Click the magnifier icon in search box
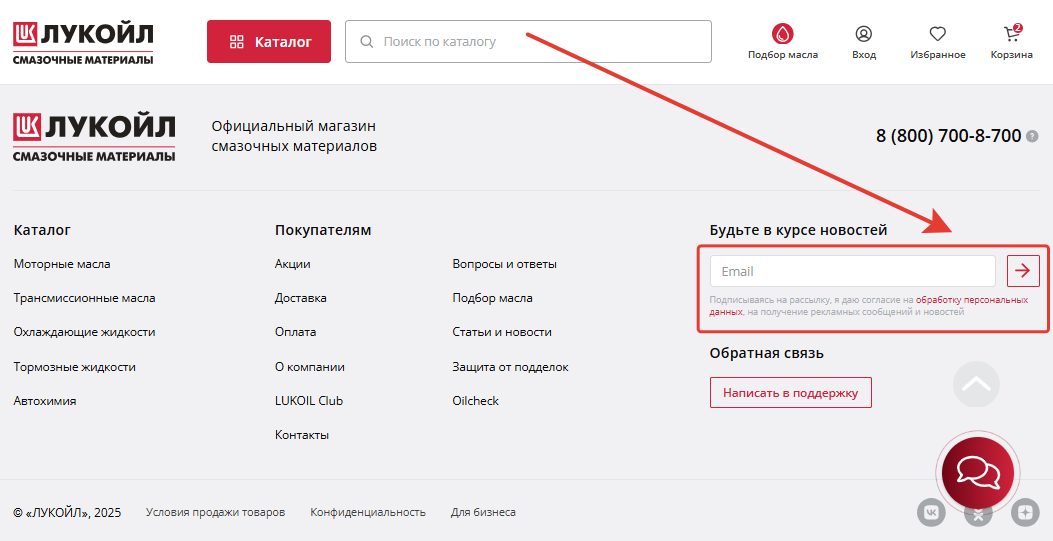Image resolution: width=1053 pixels, height=541 pixels. pos(367,42)
